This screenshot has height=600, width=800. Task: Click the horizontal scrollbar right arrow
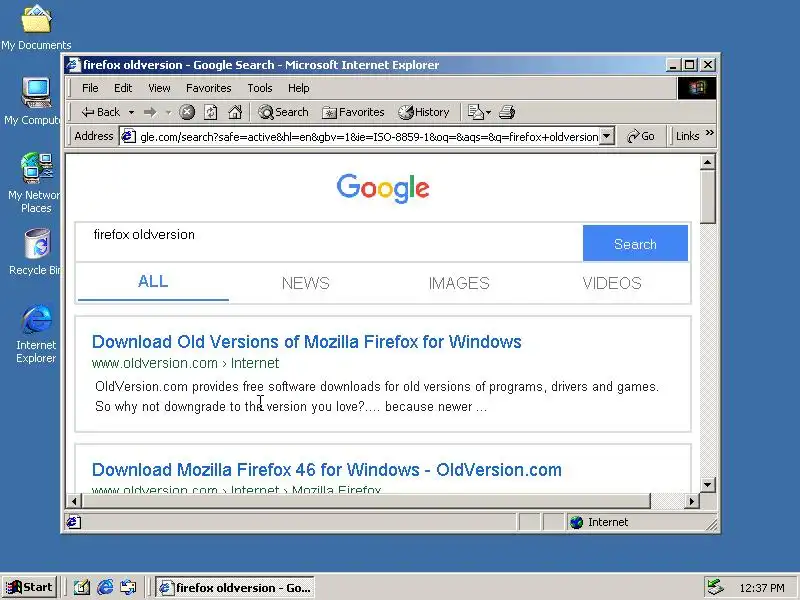tap(691, 501)
